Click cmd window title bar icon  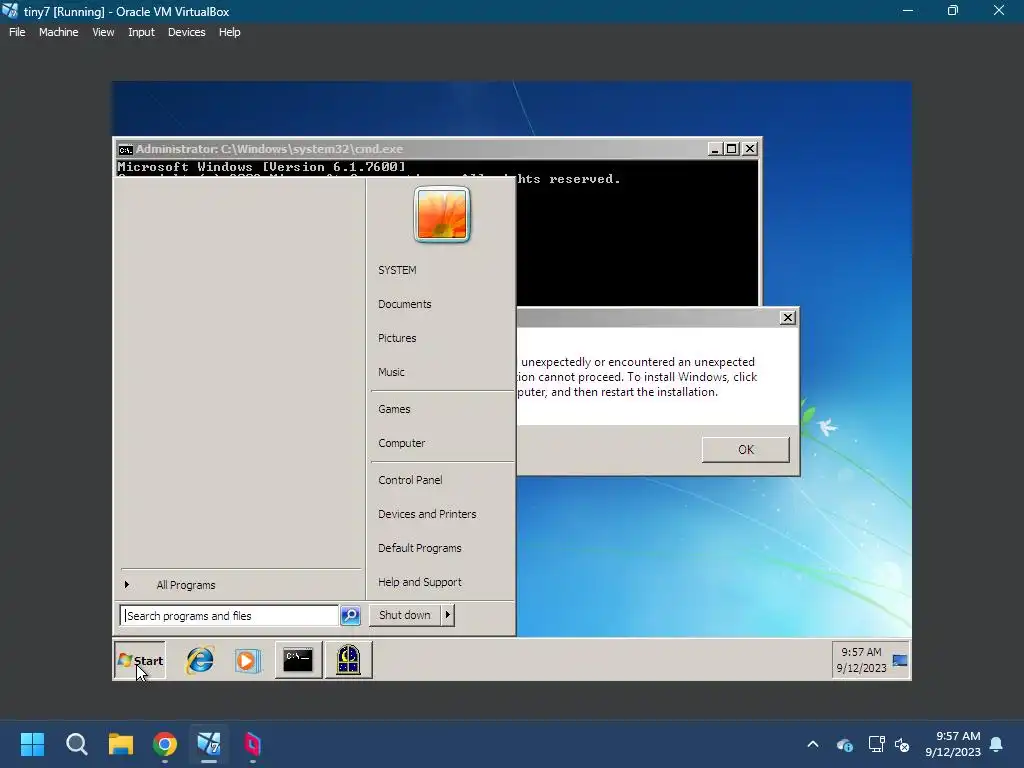(125, 150)
